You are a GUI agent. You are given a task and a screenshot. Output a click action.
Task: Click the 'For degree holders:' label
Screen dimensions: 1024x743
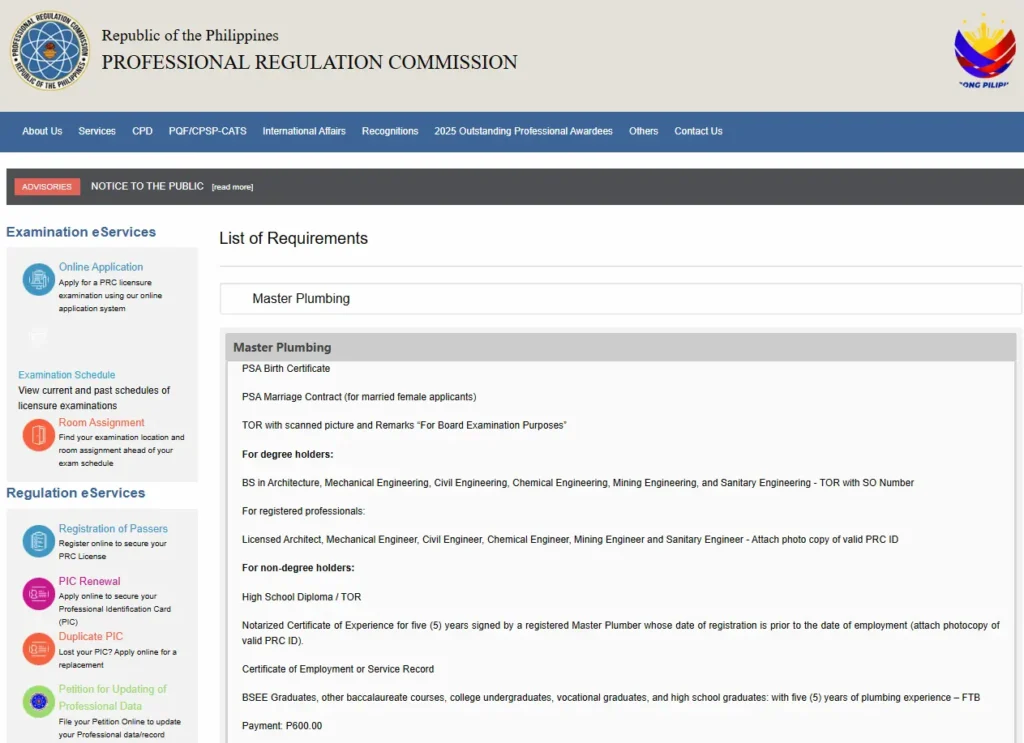(287, 454)
